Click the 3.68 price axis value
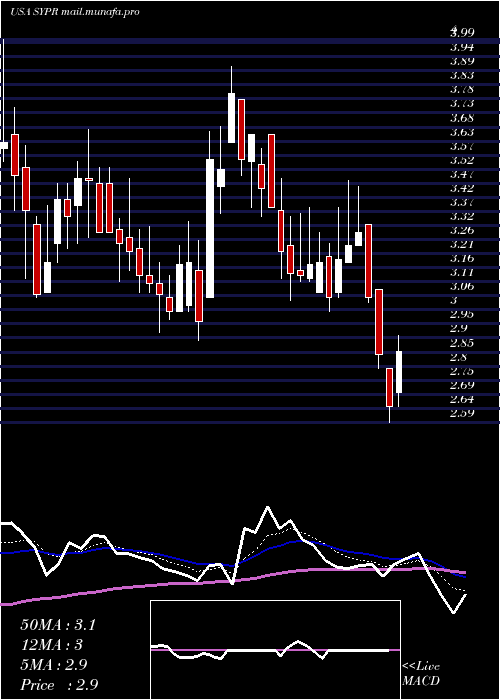Viewport: 500px width, 700px height. coord(462,117)
